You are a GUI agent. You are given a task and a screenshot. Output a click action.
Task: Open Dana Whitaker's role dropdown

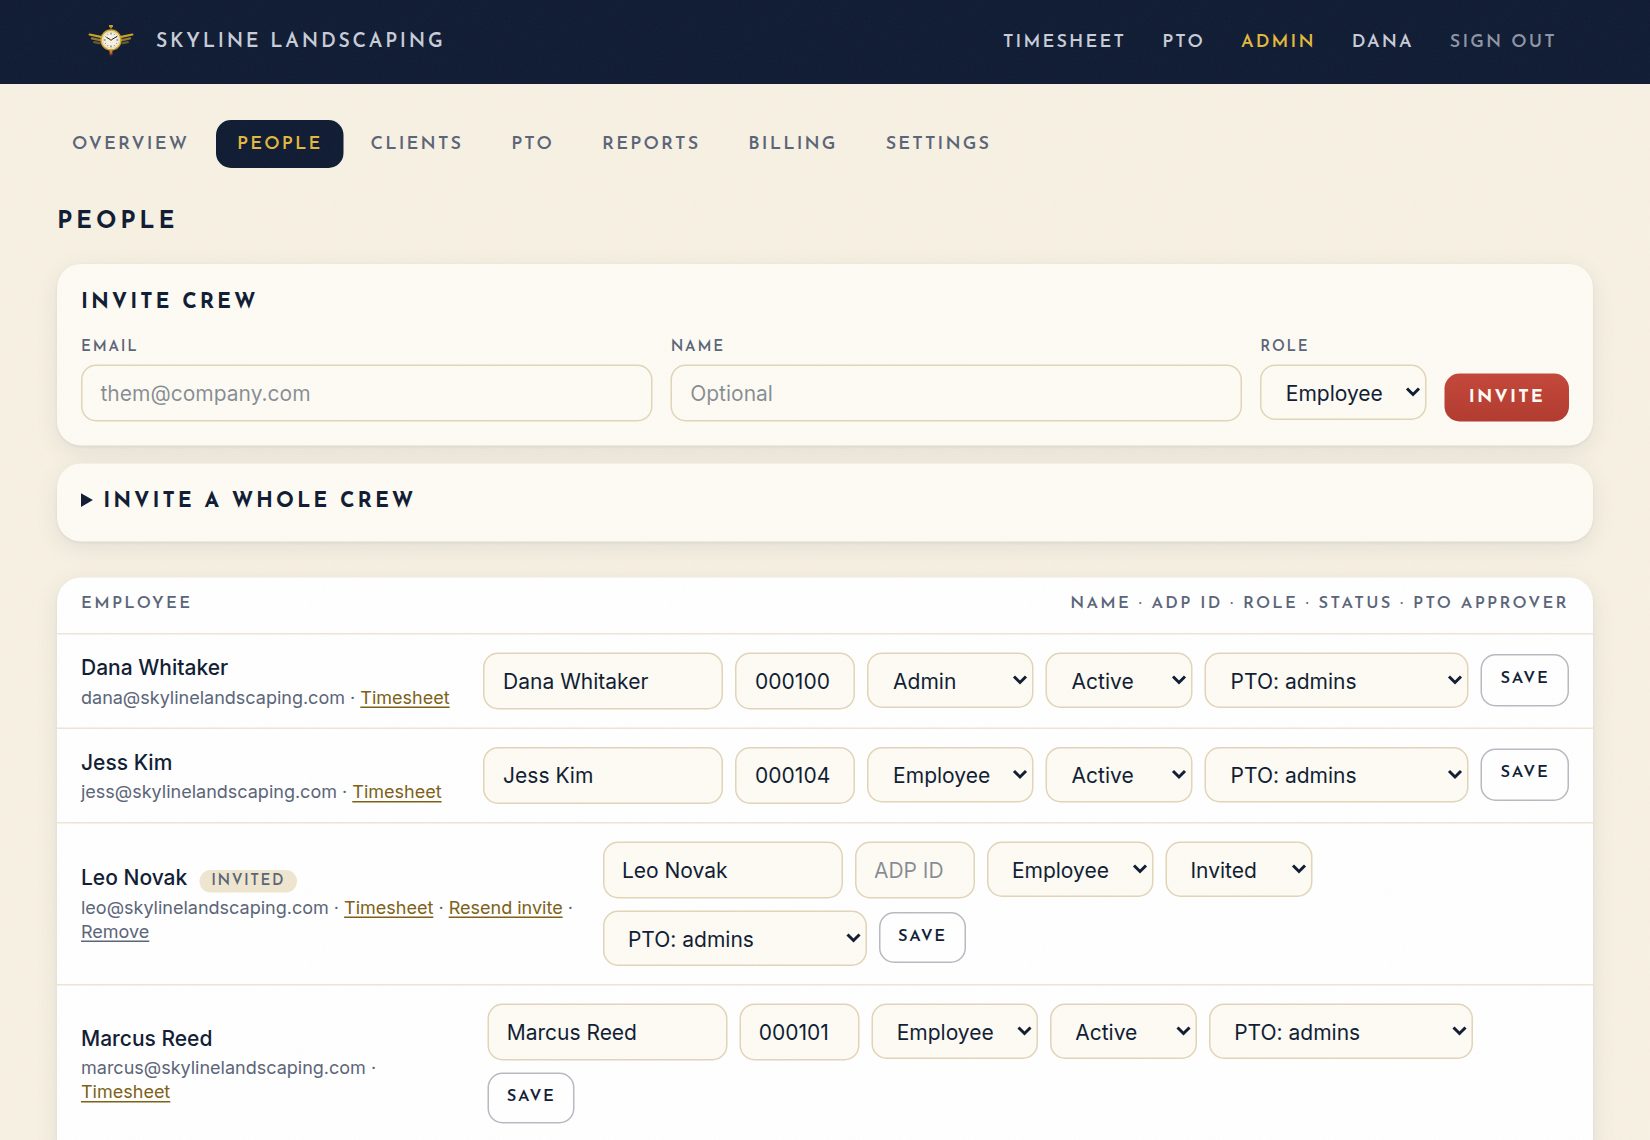click(x=950, y=681)
